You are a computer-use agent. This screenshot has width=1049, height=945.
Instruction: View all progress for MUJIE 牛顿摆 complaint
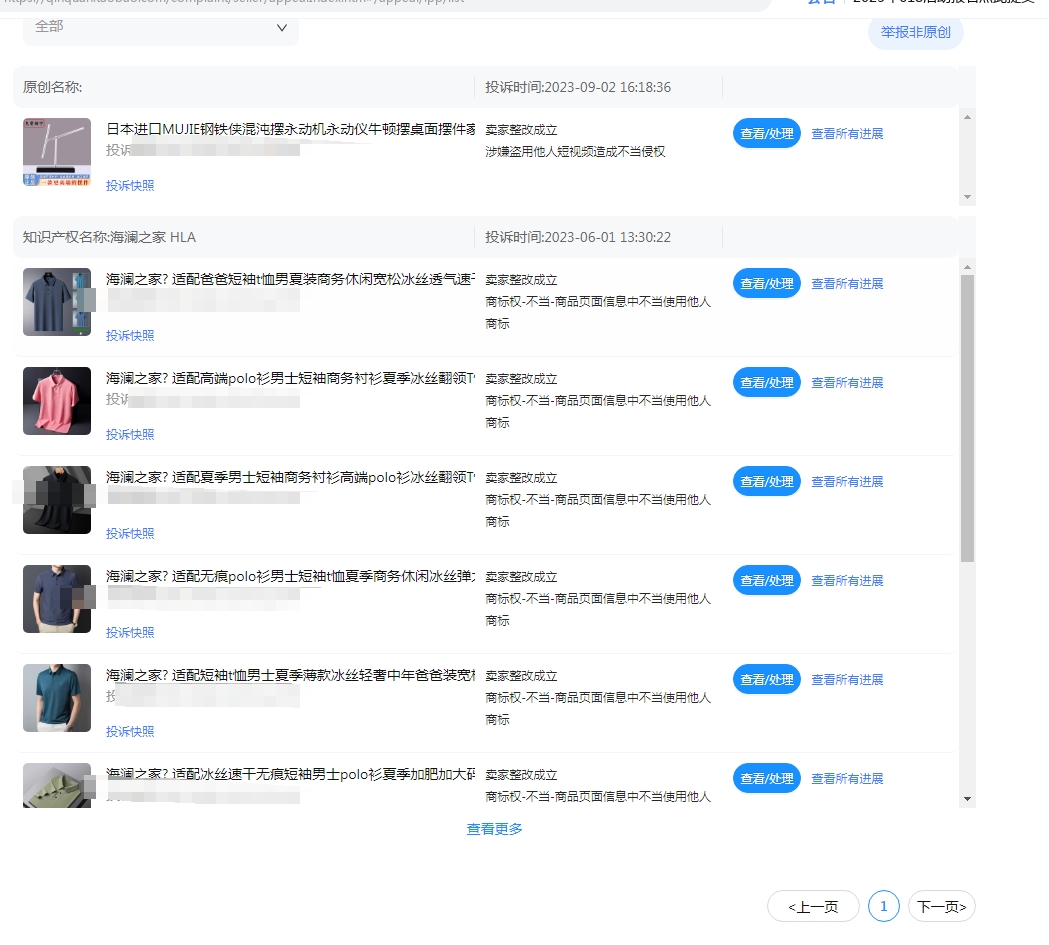pos(847,134)
